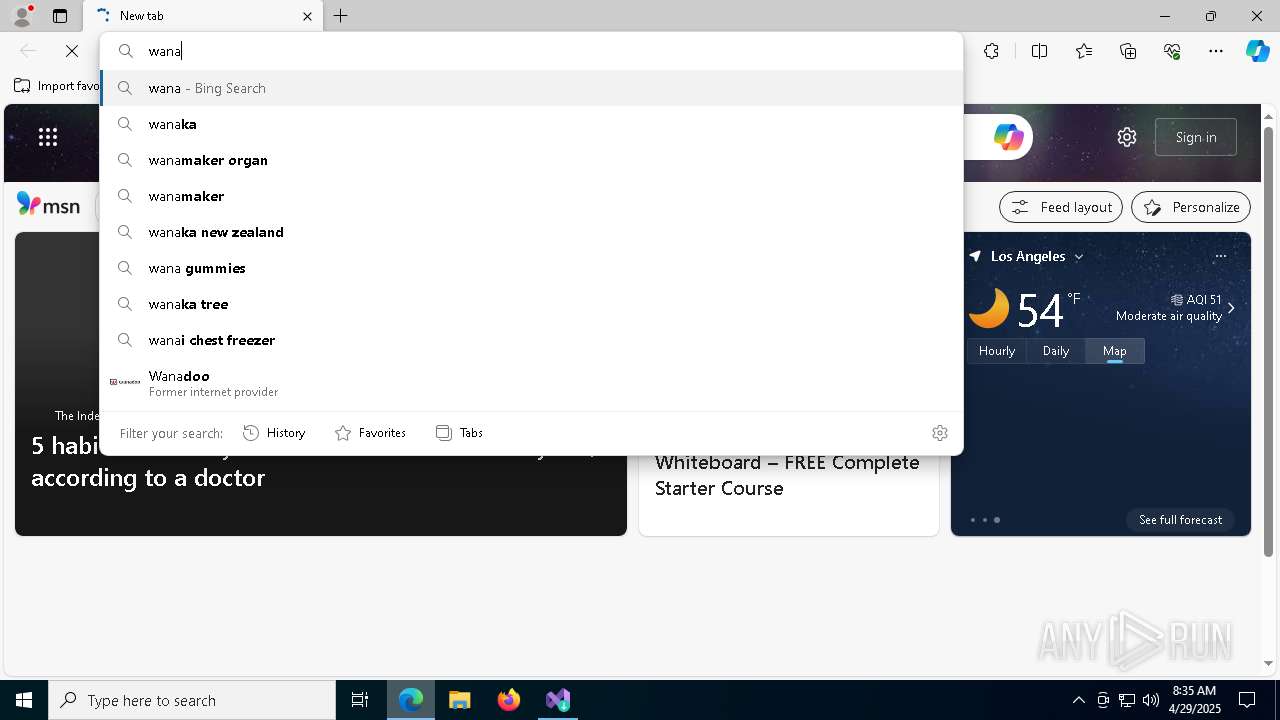Filter search by Tabs
Viewport: 1280px width, 720px height.
click(x=459, y=433)
